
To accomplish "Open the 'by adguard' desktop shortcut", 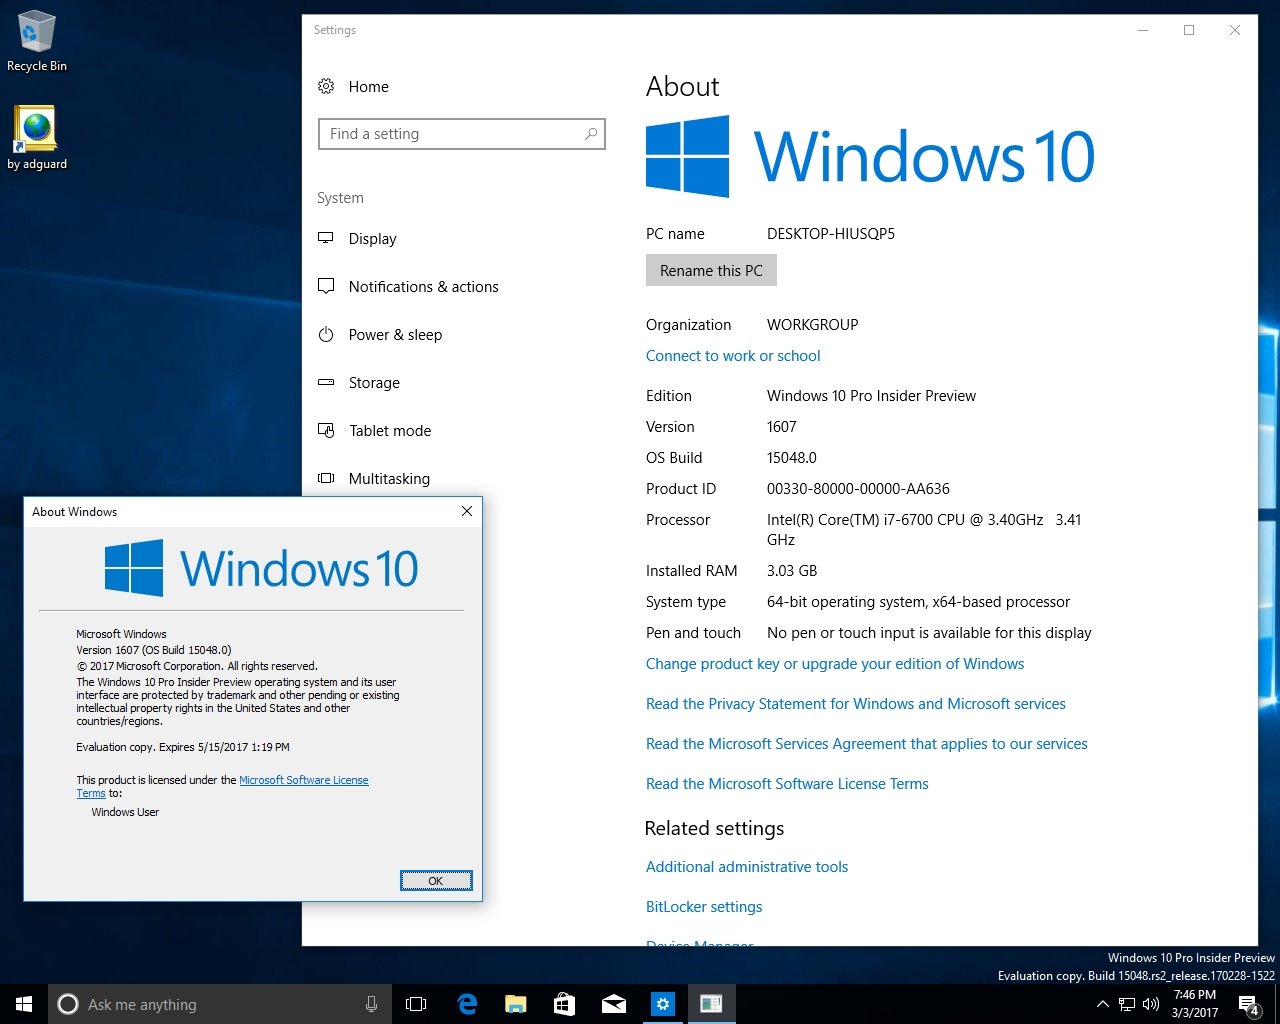I will [x=37, y=138].
